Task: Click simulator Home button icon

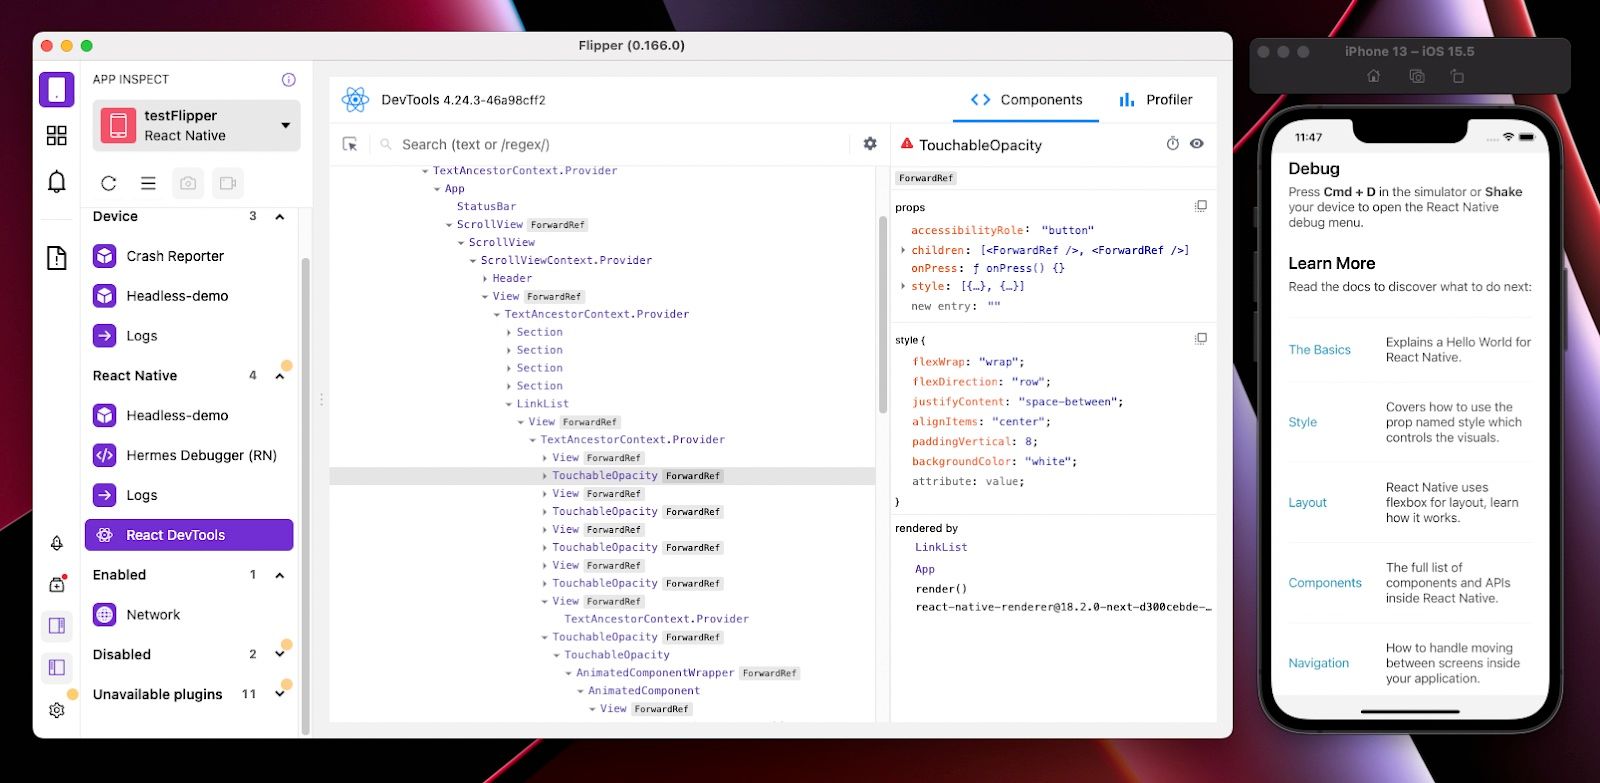Action: coord(1374,76)
